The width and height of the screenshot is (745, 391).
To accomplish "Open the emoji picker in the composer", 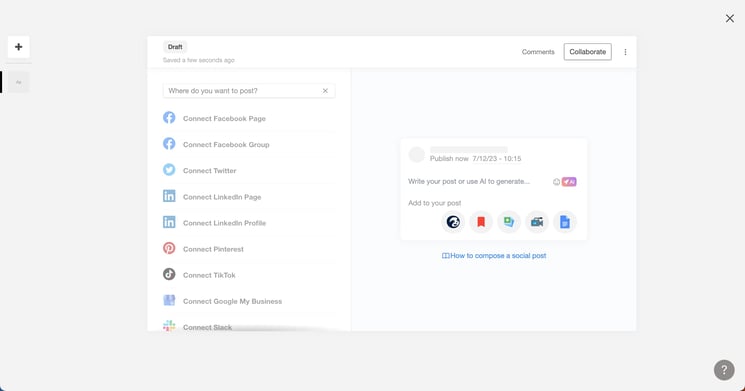I will coord(556,181).
